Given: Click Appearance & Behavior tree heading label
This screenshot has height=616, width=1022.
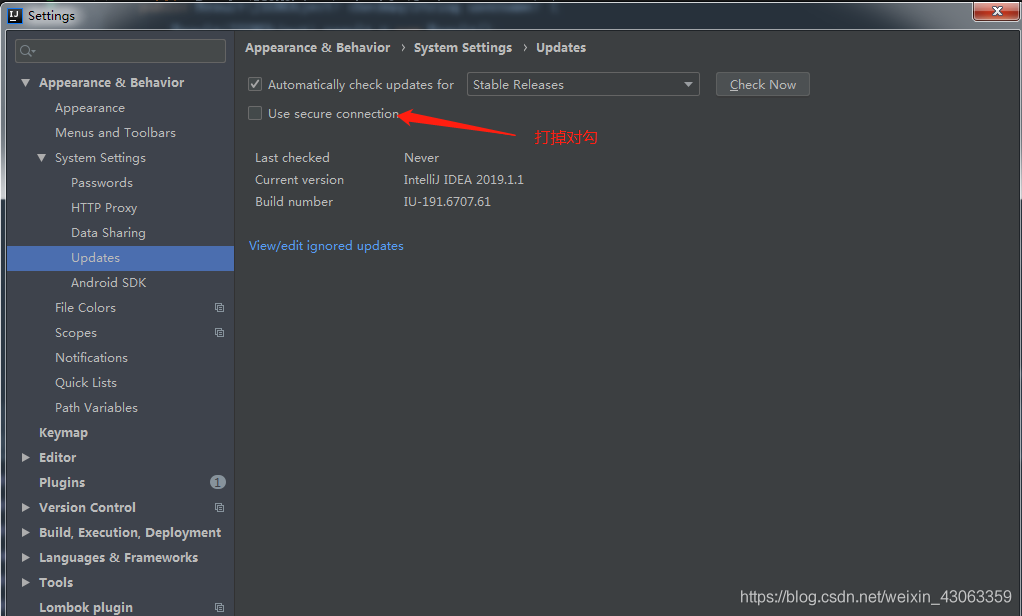Looking at the screenshot, I should [111, 83].
